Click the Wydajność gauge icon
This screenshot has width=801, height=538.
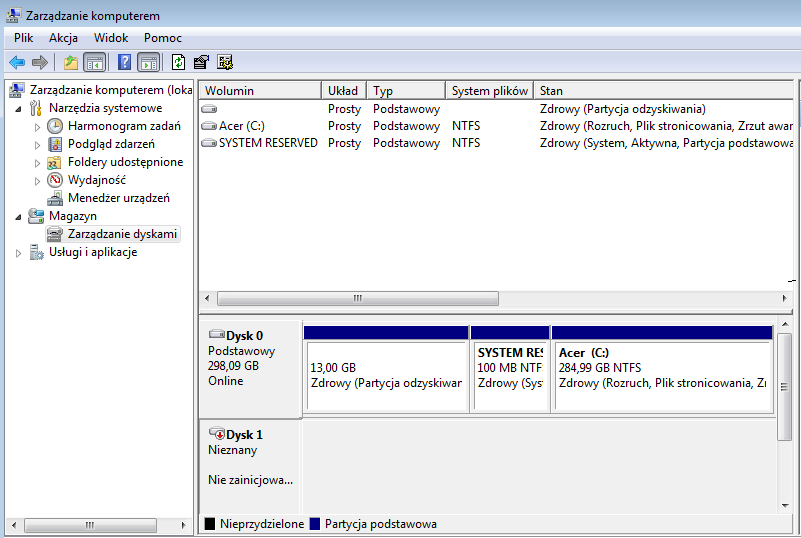[x=55, y=180]
